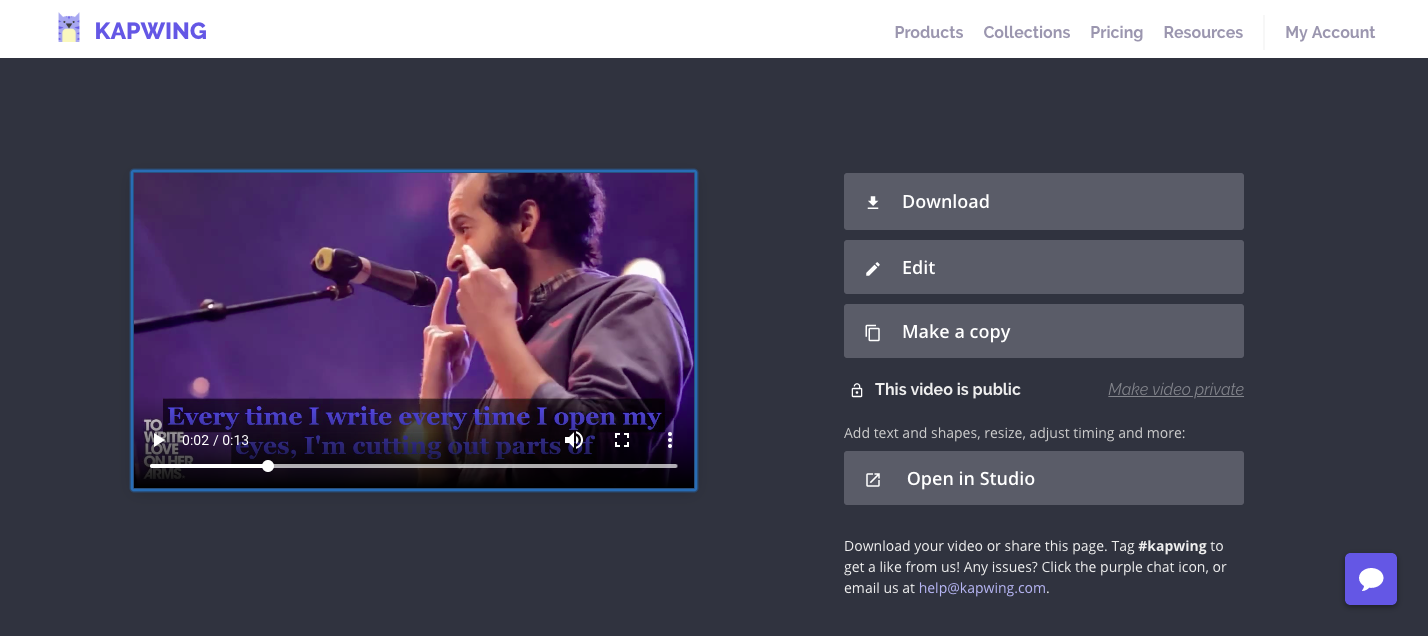Click the Kapwing cat logo icon

(69, 29)
